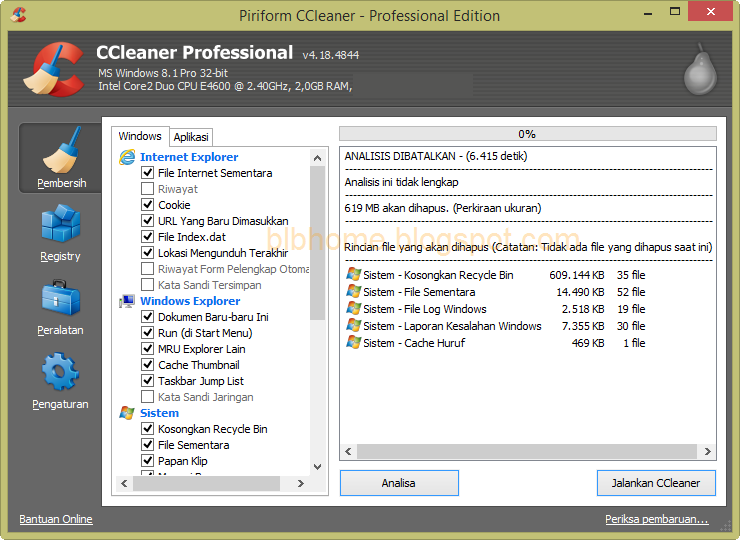The height and width of the screenshot is (540, 740).
Task: Uncheck Cache Thumbnail option
Action: (148, 365)
